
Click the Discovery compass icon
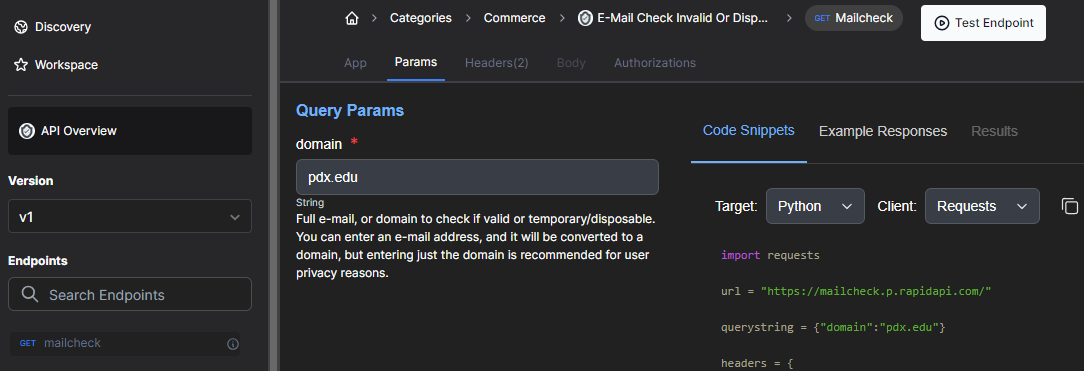point(21,27)
